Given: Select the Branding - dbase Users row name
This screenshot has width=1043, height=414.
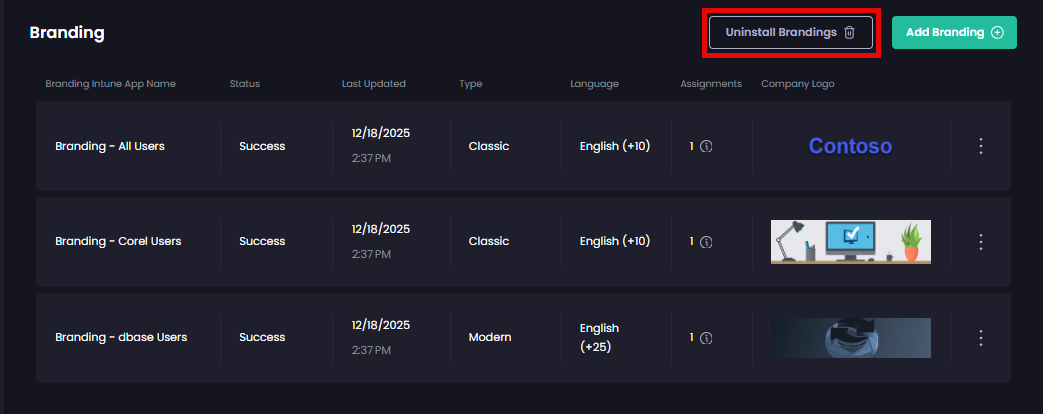Looking at the screenshot, I should pyautogui.click(x=121, y=337).
